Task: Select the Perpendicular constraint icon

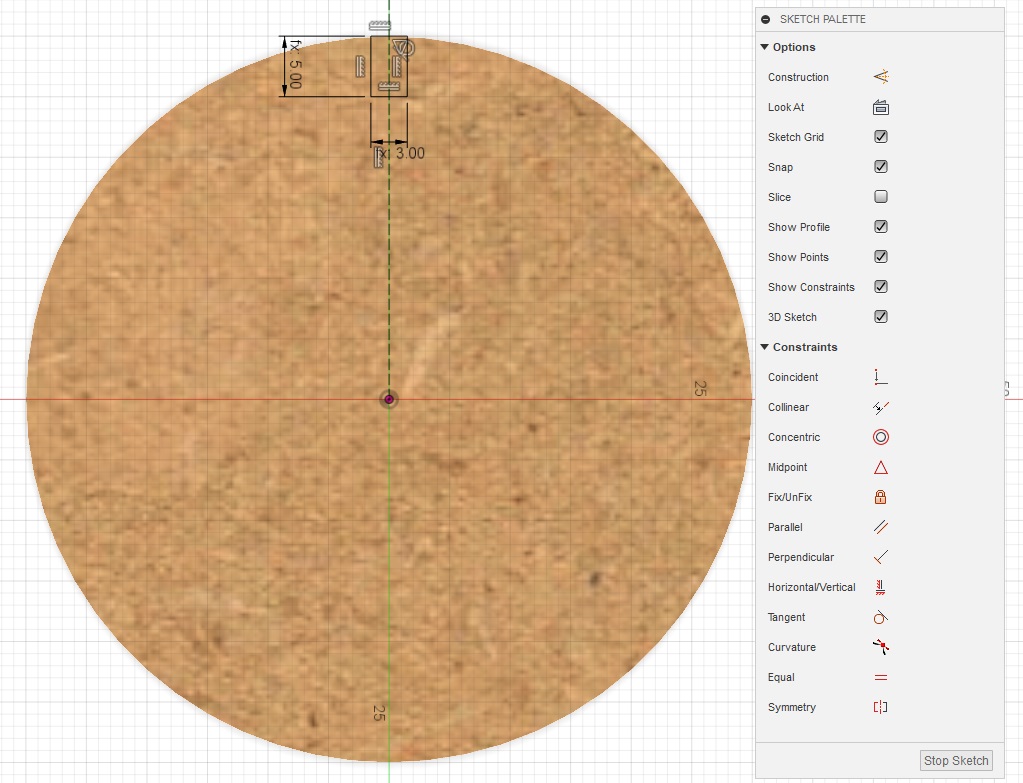Action: coord(881,557)
